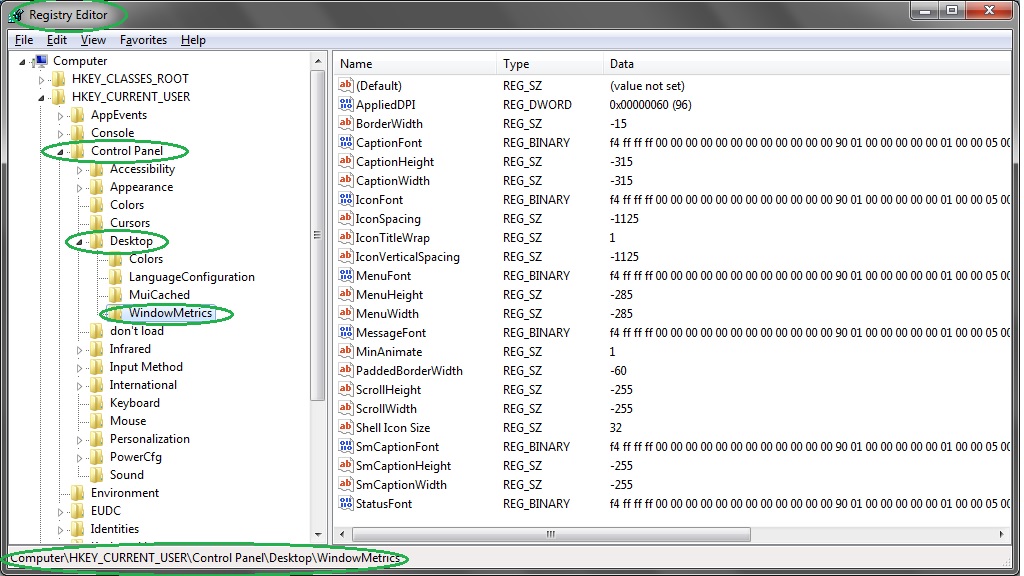Click the tree pane scroll-down arrow
The width and height of the screenshot is (1024, 576).
coord(318,534)
